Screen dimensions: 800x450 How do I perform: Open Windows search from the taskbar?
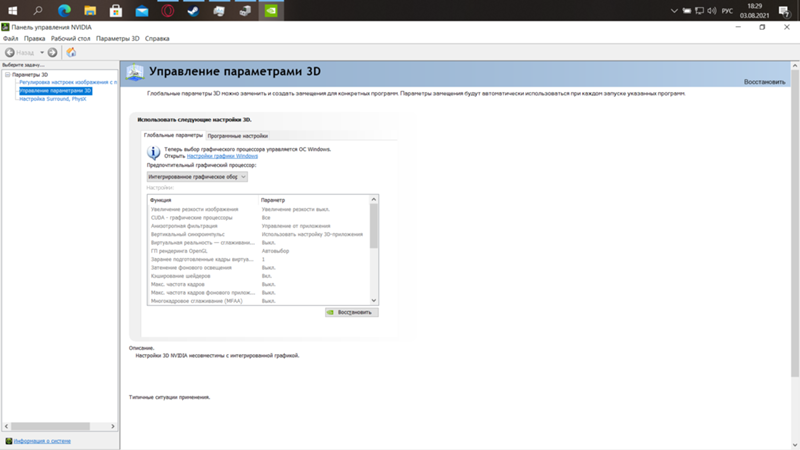[x=38, y=10]
